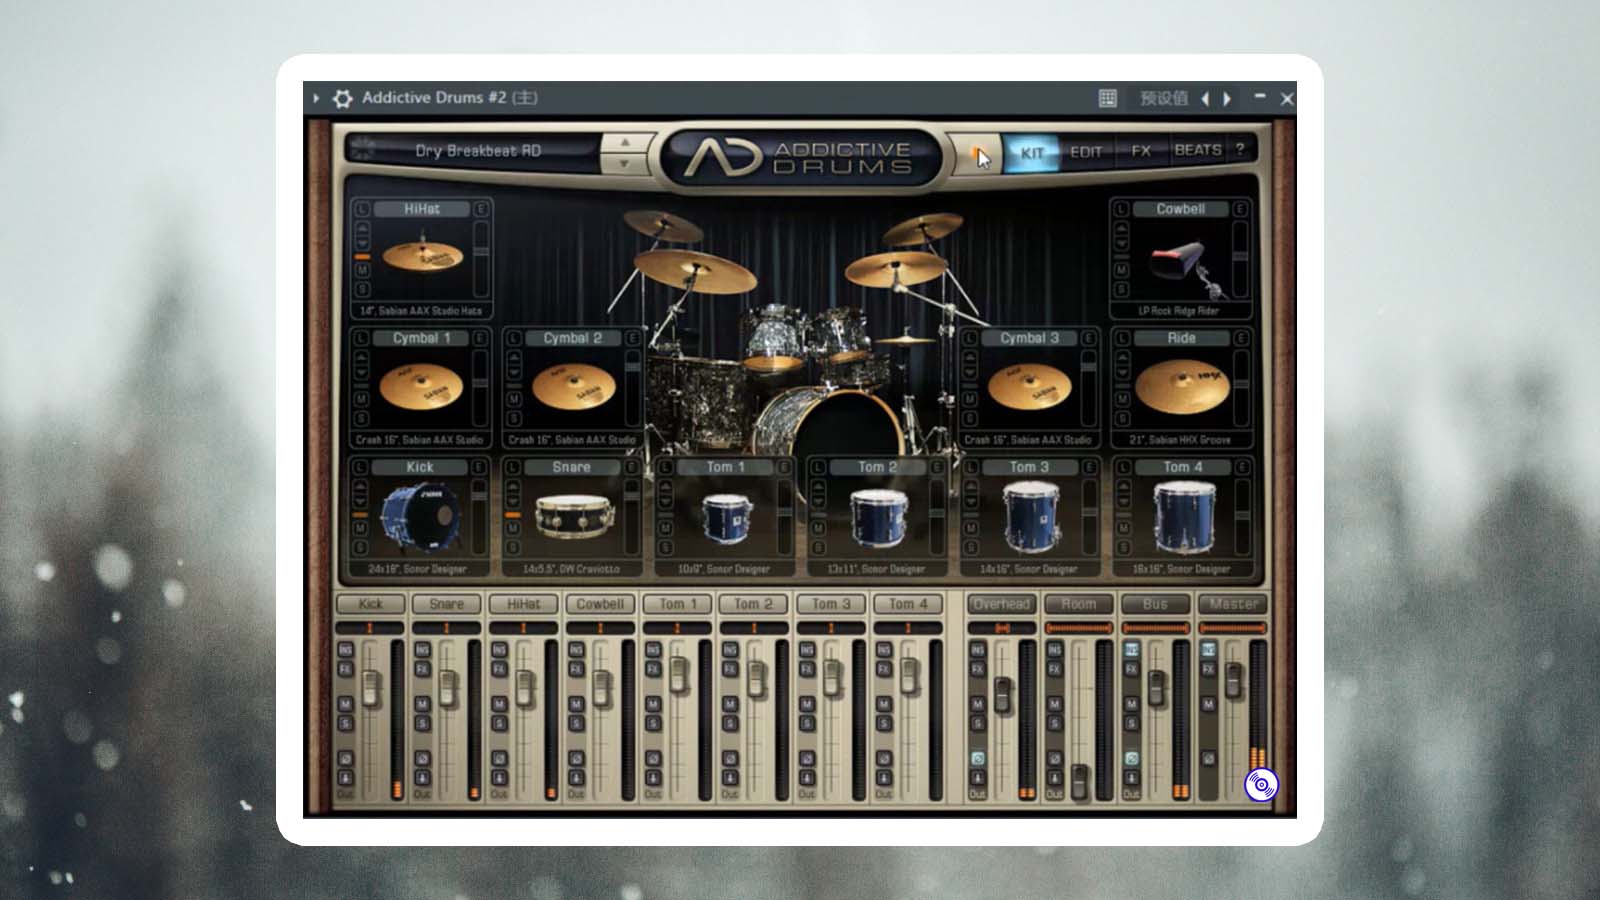Viewport: 1600px width, 900px height.
Task: Switch to the KIT page
Action: (1032, 153)
